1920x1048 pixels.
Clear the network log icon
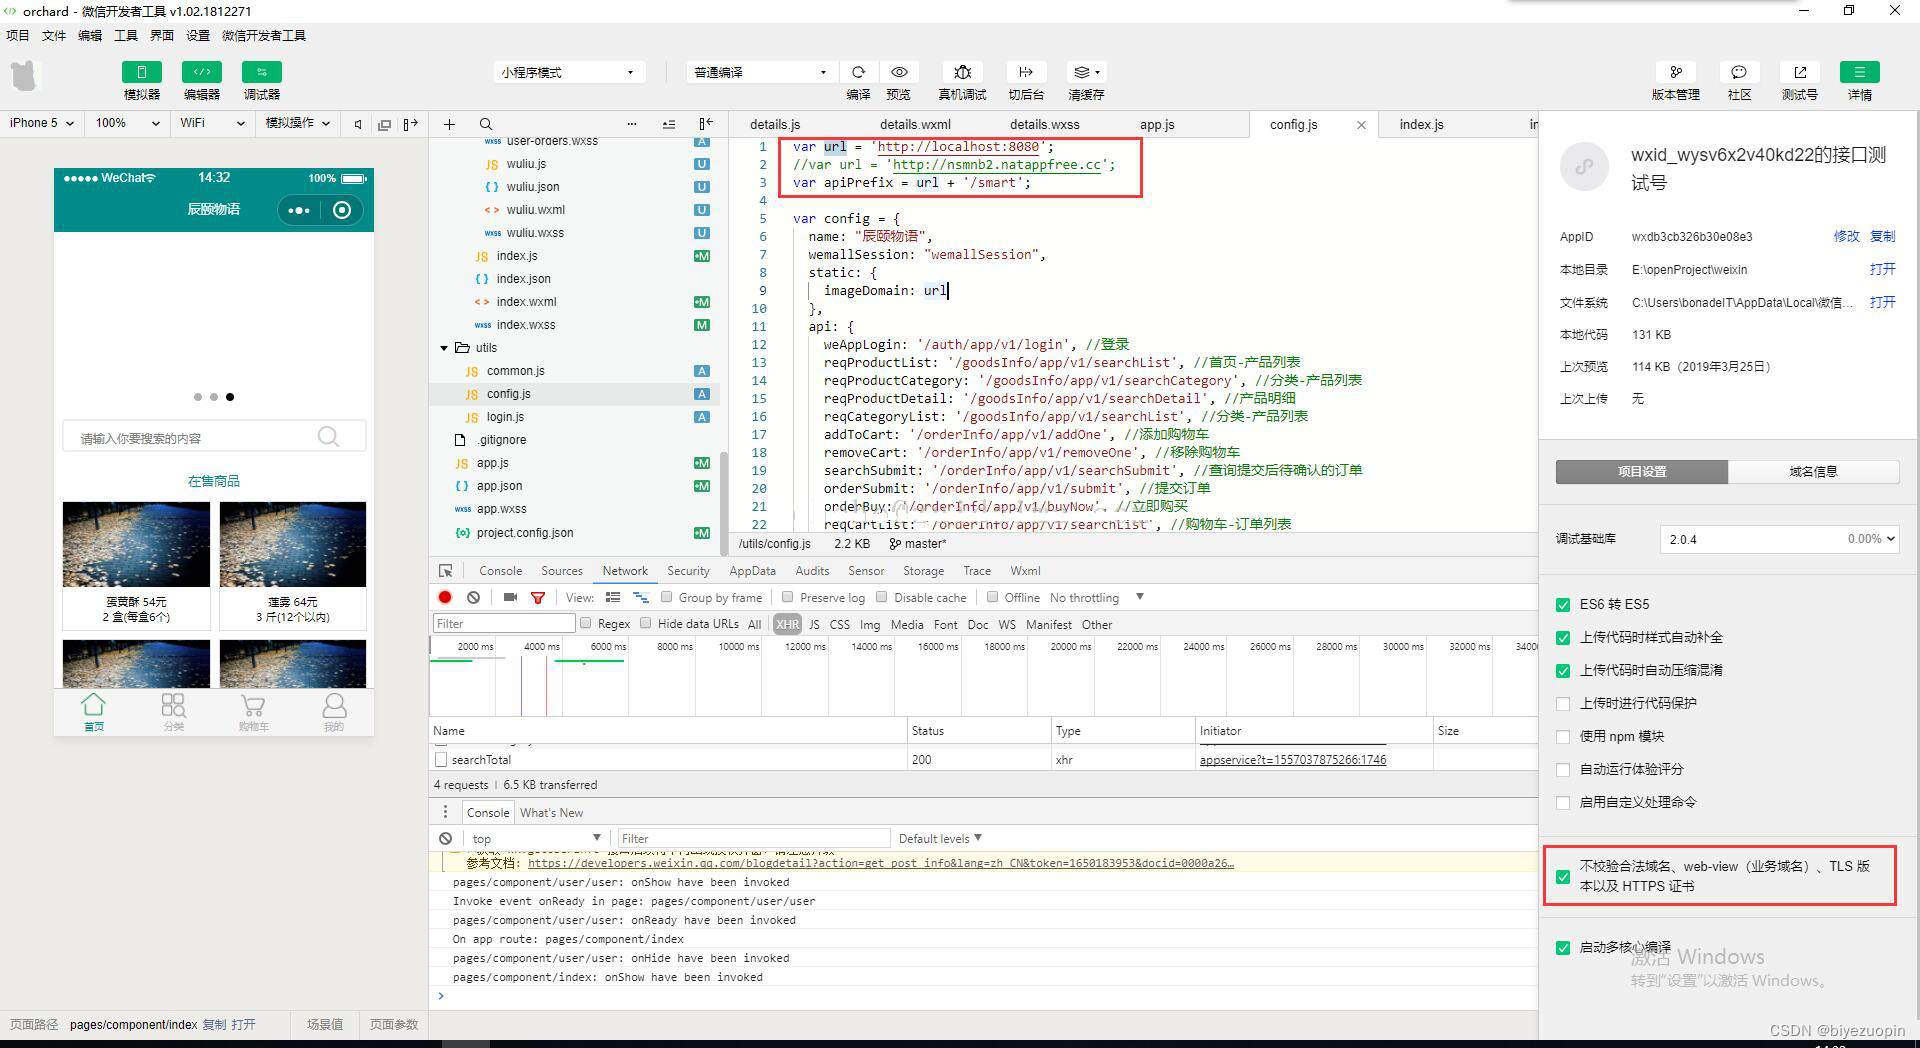tap(473, 597)
